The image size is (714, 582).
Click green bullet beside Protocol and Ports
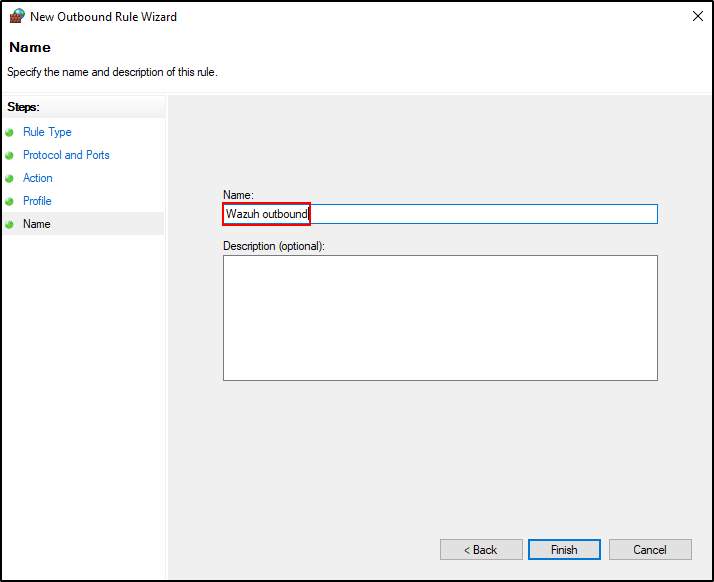click(x=10, y=156)
